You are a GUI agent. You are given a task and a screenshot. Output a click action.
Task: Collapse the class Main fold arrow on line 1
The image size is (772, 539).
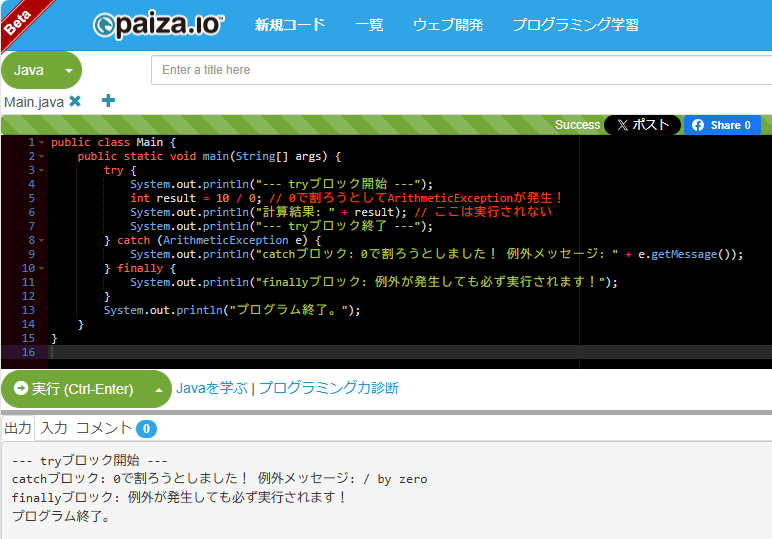point(41,143)
